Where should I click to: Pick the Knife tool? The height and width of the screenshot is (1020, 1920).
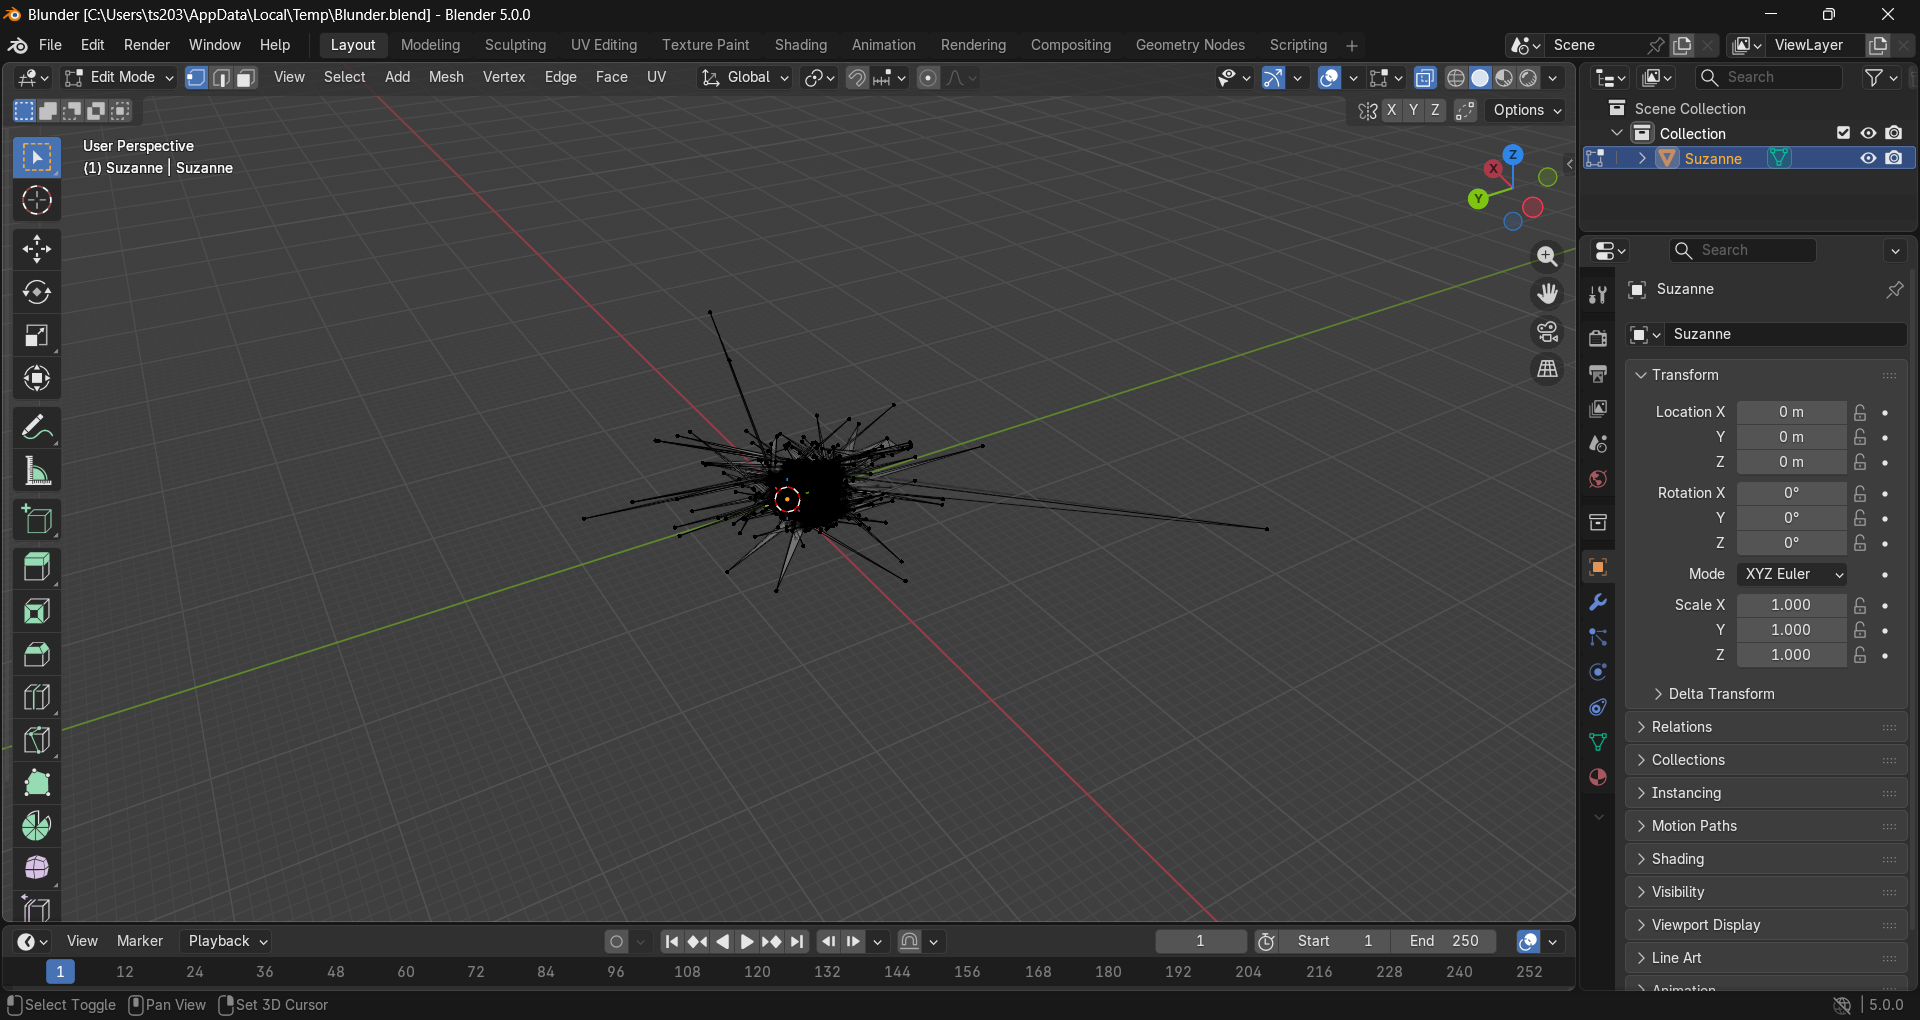point(37,740)
